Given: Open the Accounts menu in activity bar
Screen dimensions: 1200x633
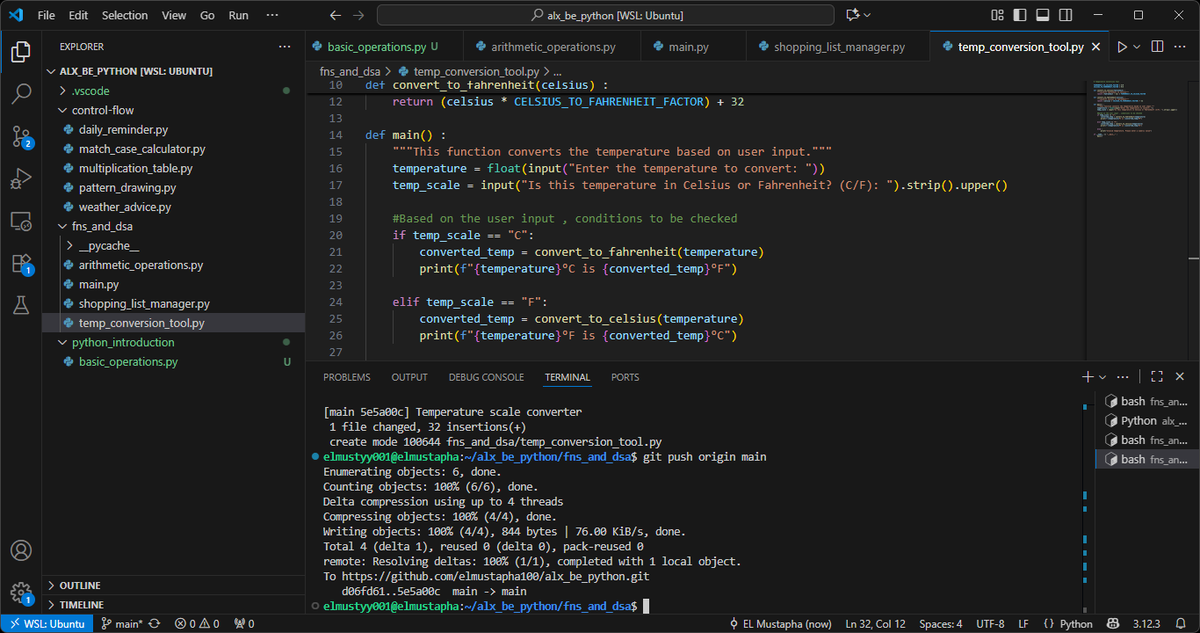Looking at the screenshot, I should 21,550.
